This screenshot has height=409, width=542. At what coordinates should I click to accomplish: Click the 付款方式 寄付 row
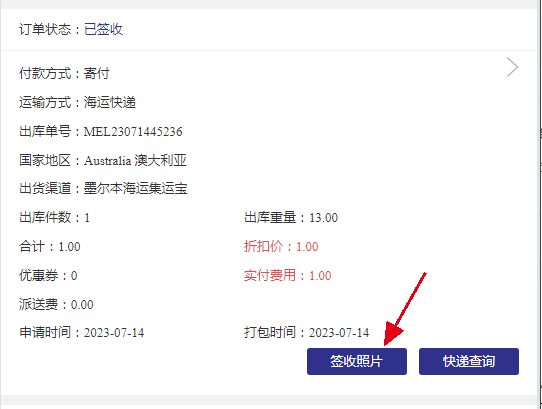(64, 73)
